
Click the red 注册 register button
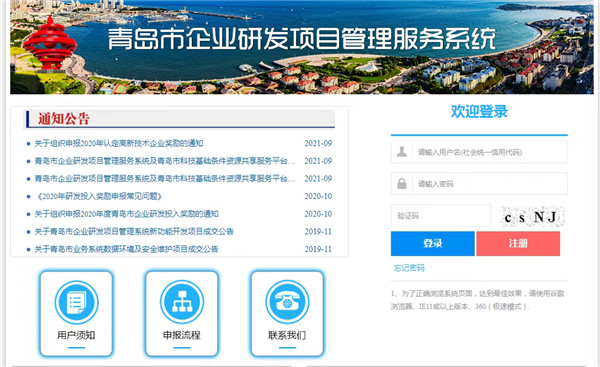pos(518,243)
